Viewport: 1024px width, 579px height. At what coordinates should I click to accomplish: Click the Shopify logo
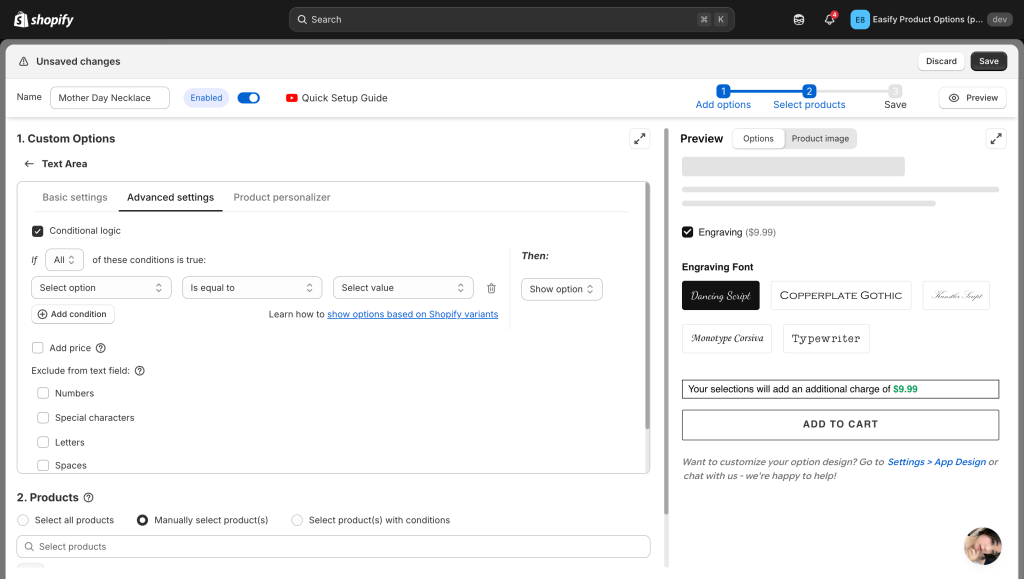point(44,19)
